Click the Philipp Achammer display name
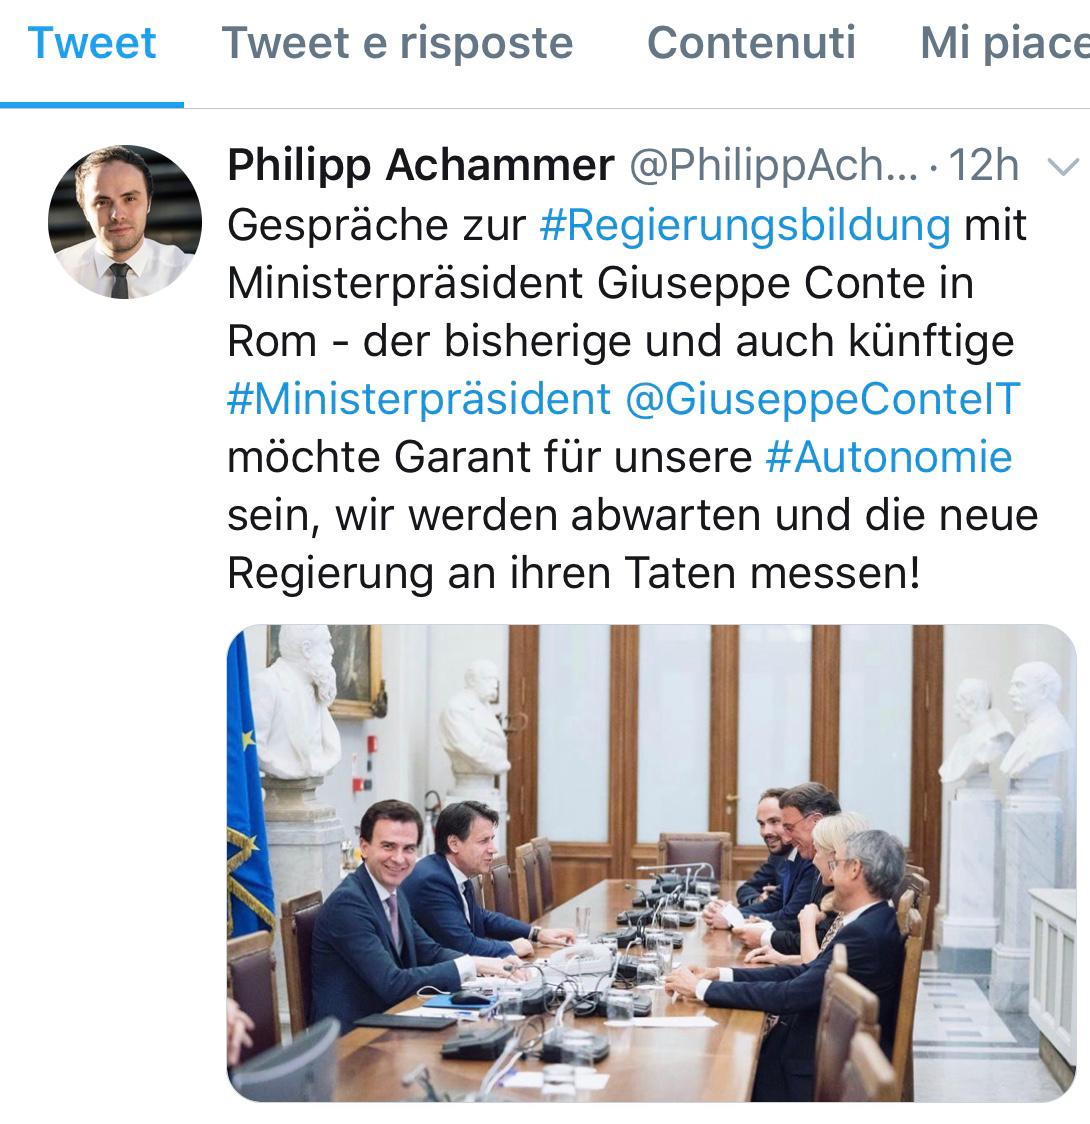1090x1124 pixels. [x=420, y=166]
